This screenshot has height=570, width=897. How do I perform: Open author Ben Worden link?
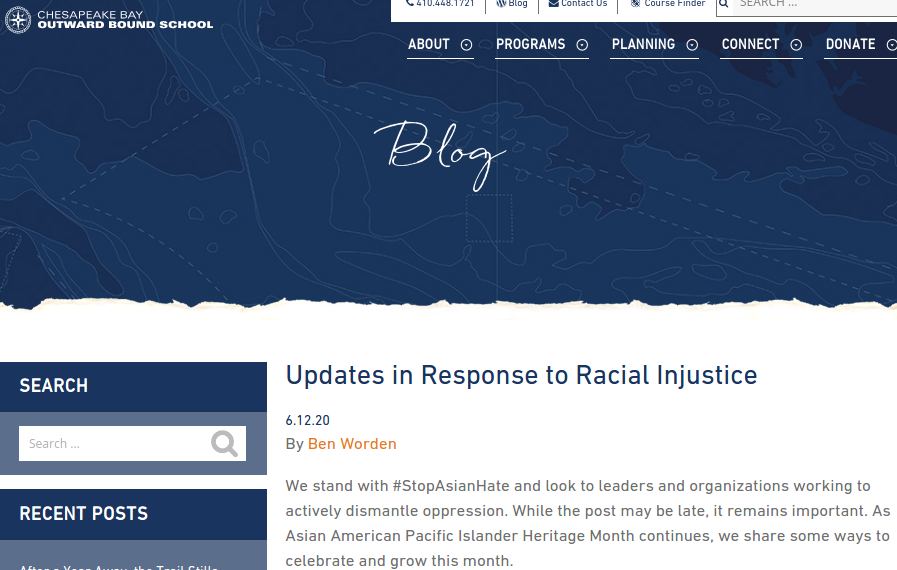pyautogui.click(x=352, y=444)
